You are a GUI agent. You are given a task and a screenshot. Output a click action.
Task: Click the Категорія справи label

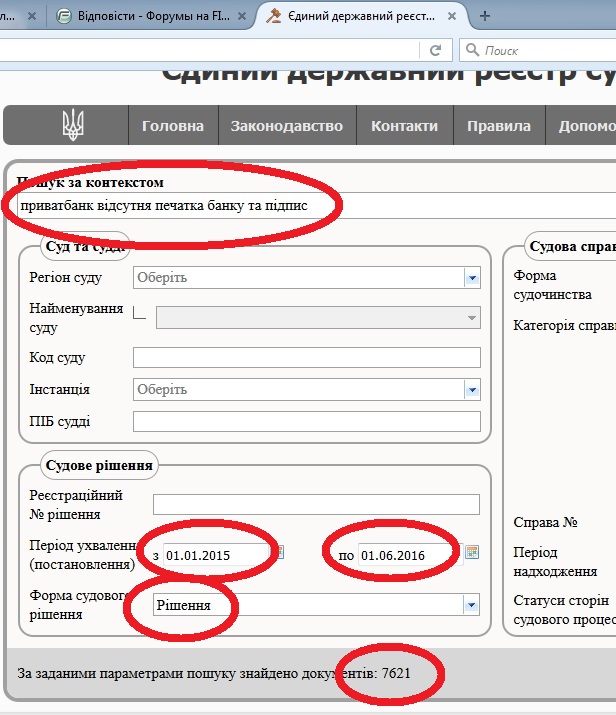[564, 326]
